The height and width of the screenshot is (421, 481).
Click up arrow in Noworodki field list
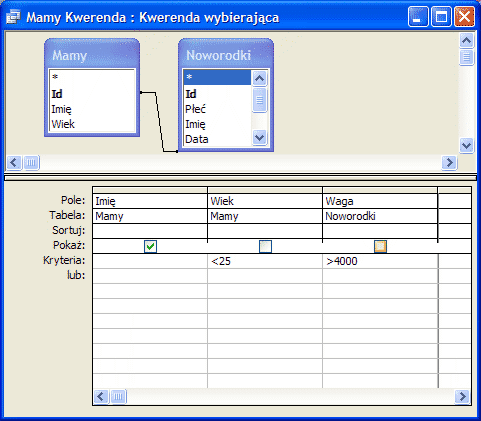pos(259,79)
